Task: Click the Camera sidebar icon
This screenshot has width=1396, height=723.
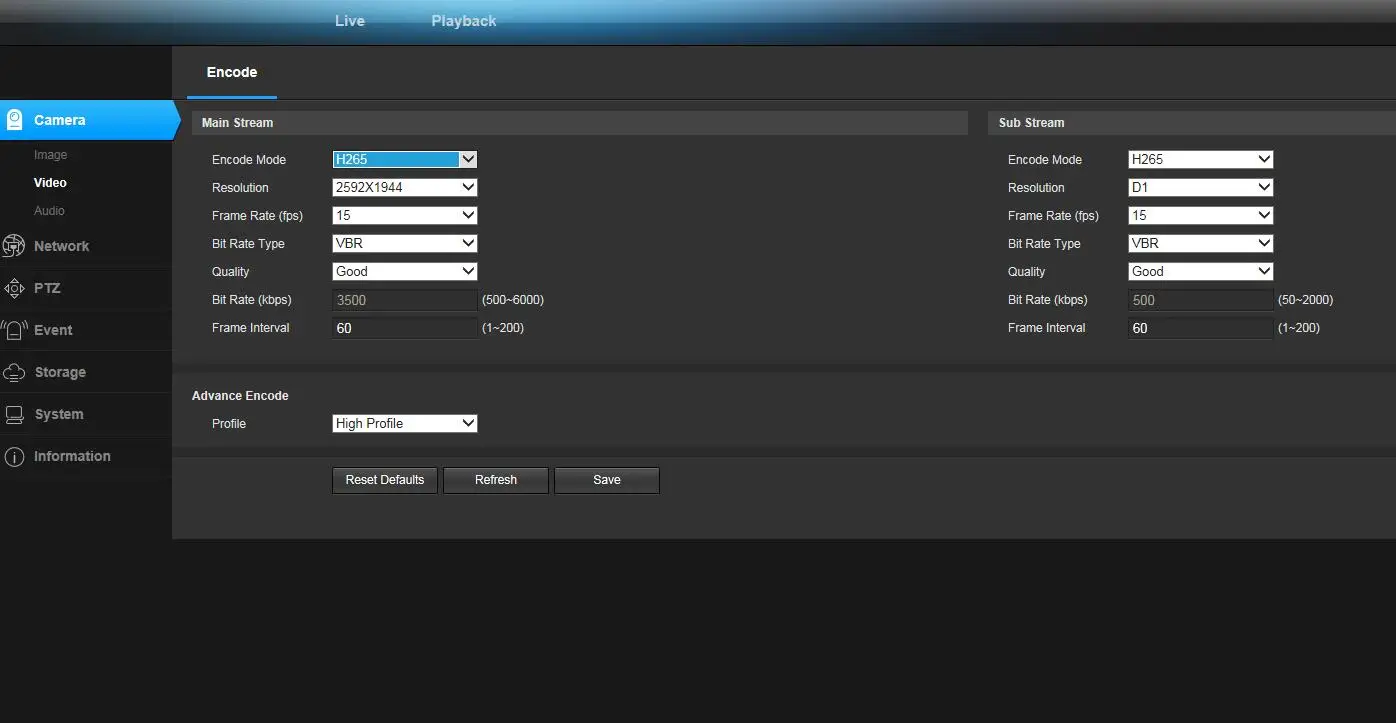Action: point(14,120)
